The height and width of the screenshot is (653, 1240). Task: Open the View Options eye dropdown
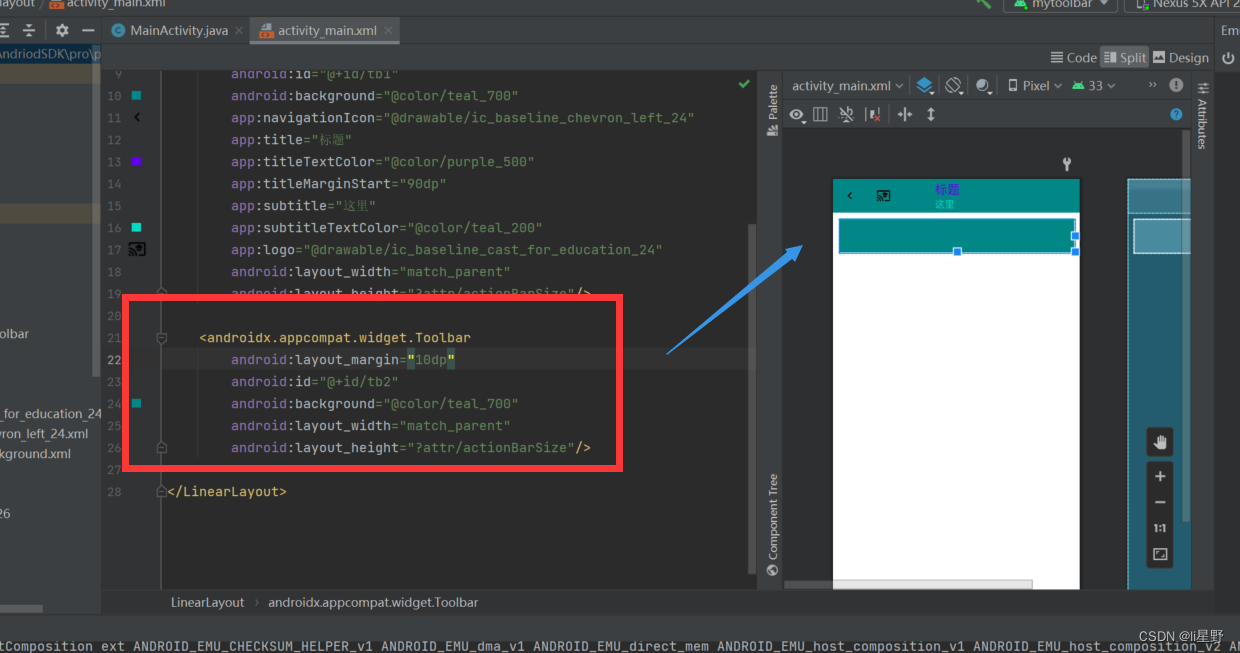pyautogui.click(x=800, y=115)
